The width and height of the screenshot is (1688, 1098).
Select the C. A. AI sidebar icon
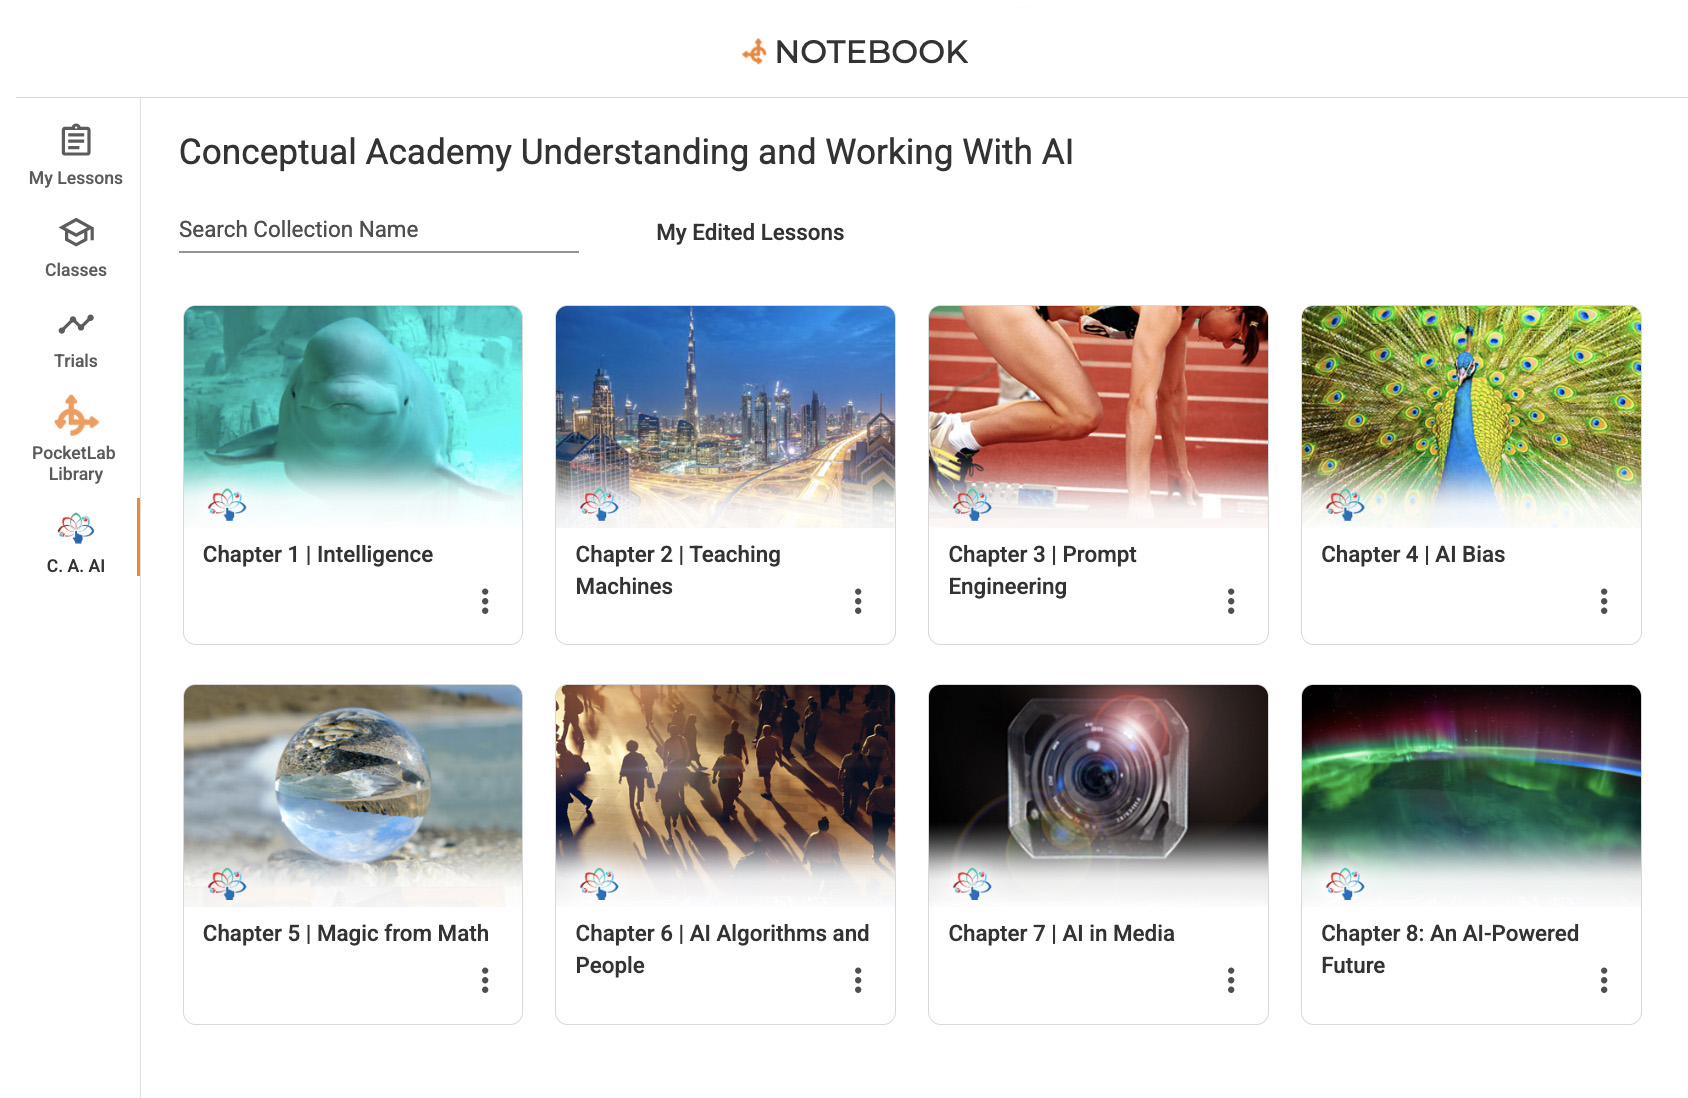(x=76, y=528)
